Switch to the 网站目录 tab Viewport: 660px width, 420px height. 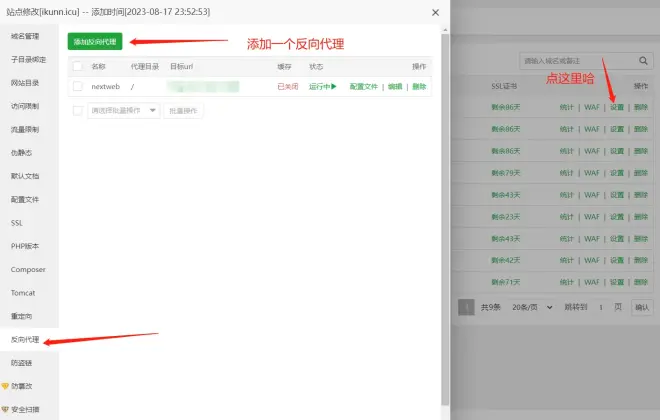pyautogui.click(x=25, y=83)
